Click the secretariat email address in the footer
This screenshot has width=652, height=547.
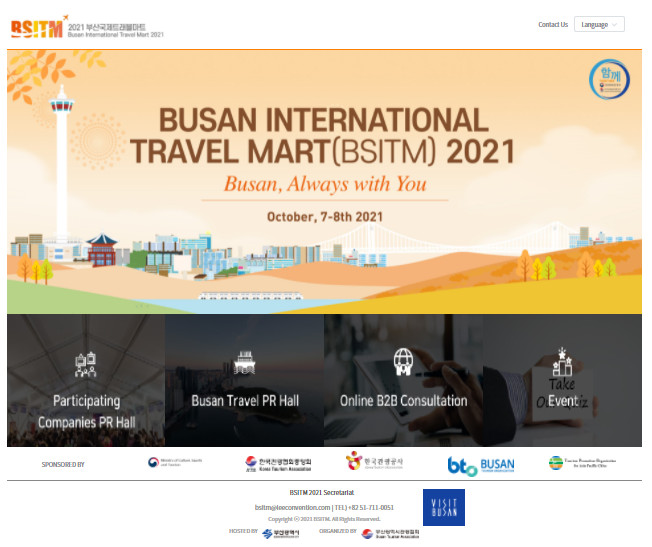(x=292, y=507)
